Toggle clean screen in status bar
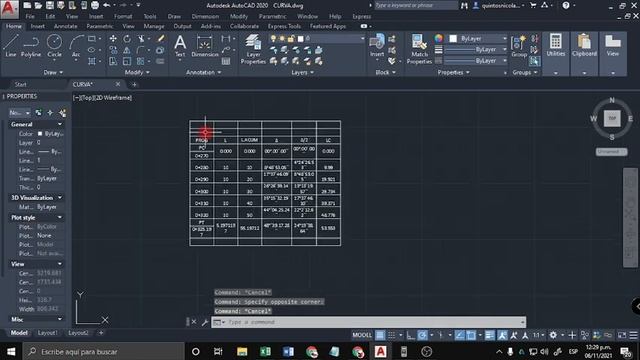The height and width of the screenshot is (360, 640). [x=622, y=335]
